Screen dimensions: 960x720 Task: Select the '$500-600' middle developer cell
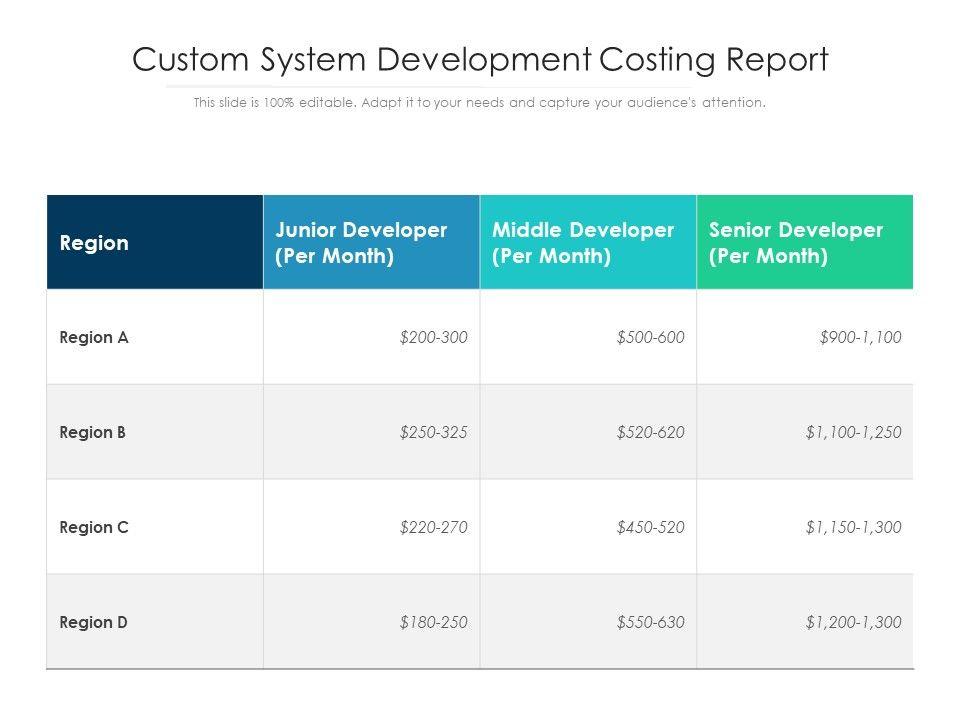tap(650, 338)
